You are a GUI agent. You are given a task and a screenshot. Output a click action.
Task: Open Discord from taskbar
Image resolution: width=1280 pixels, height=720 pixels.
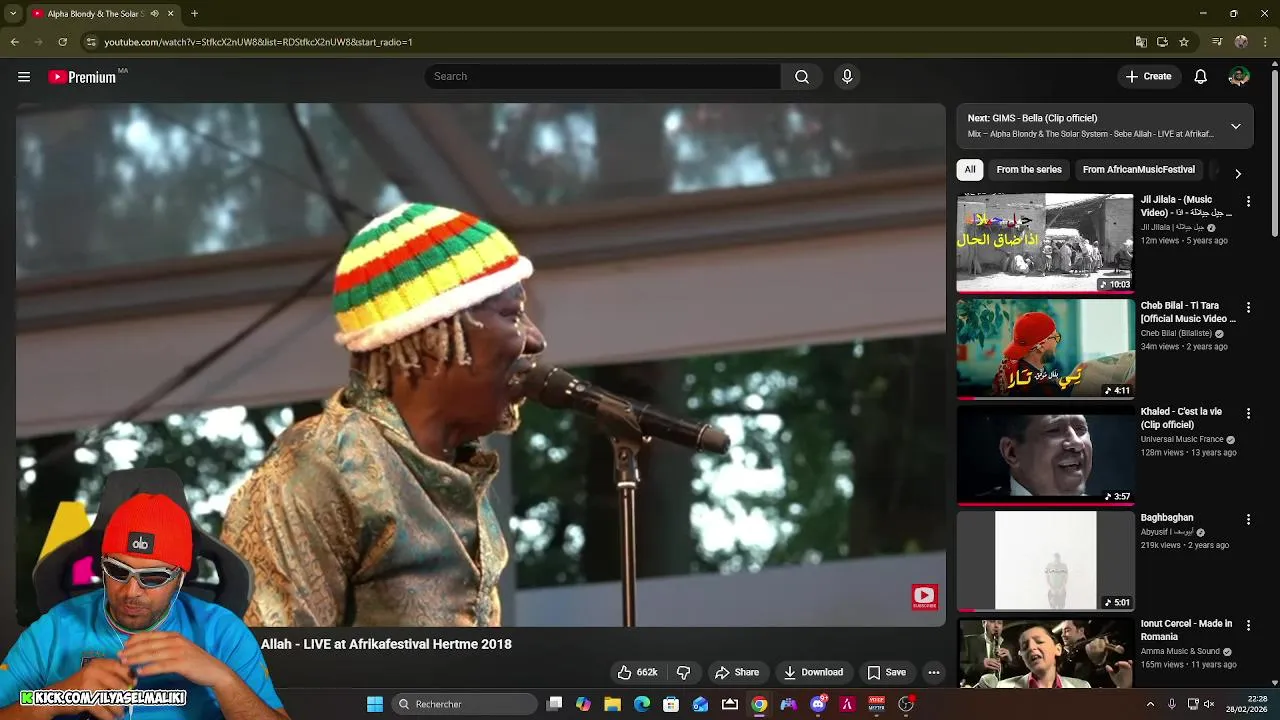coord(818,704)
